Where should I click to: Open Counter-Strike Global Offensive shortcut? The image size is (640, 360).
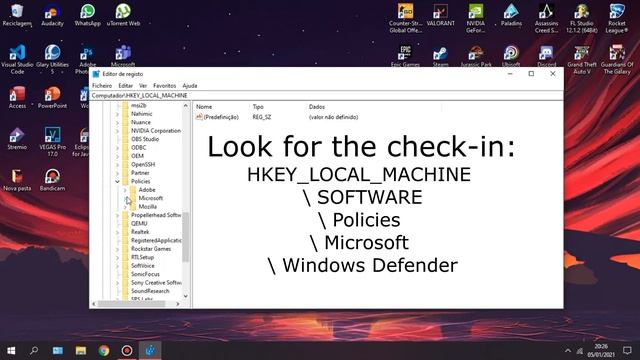(x=405, y=18)
